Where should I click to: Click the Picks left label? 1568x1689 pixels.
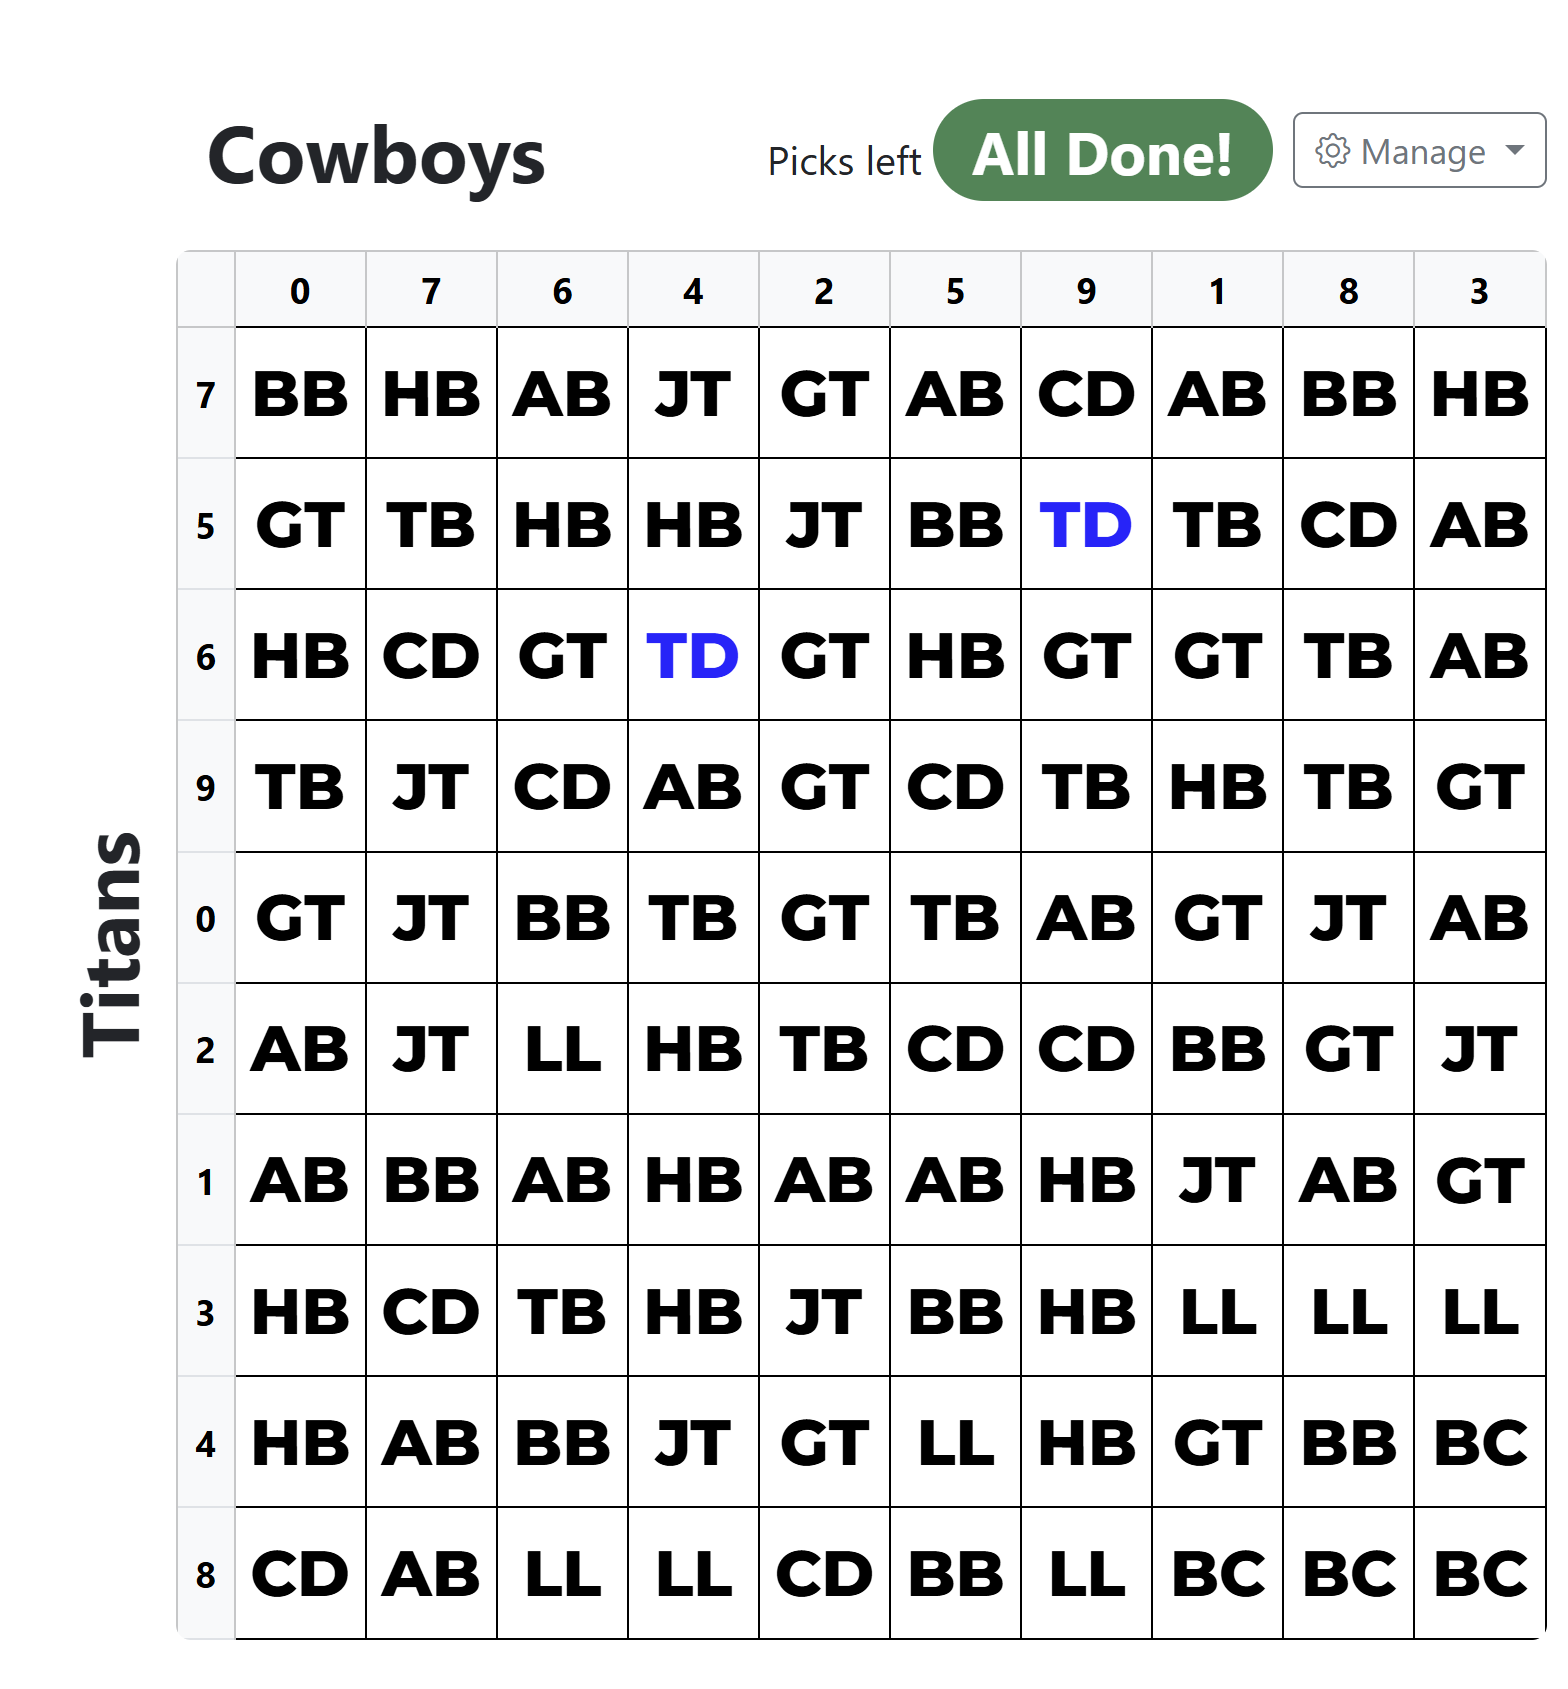pos(844,161)
